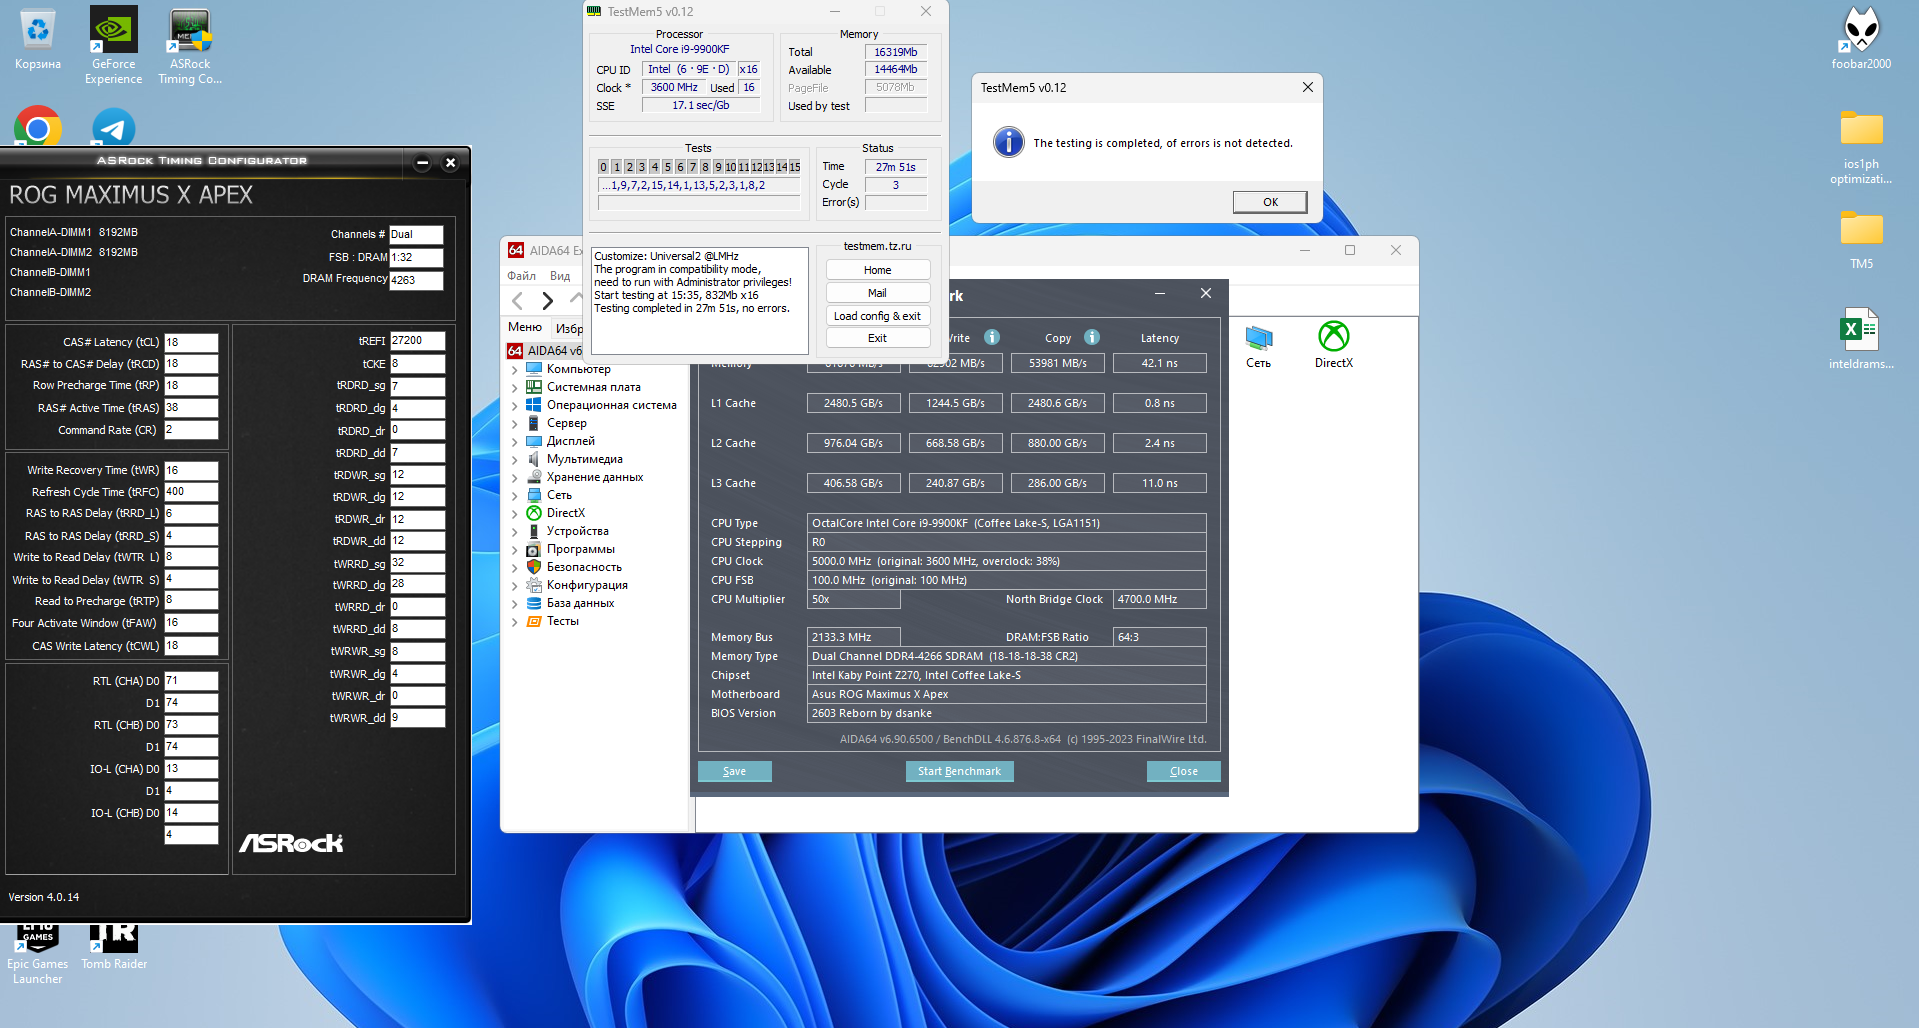This screenshot has width=1919, height=1028.
Task: Click the tREFI value field
Action: point(417,340)
